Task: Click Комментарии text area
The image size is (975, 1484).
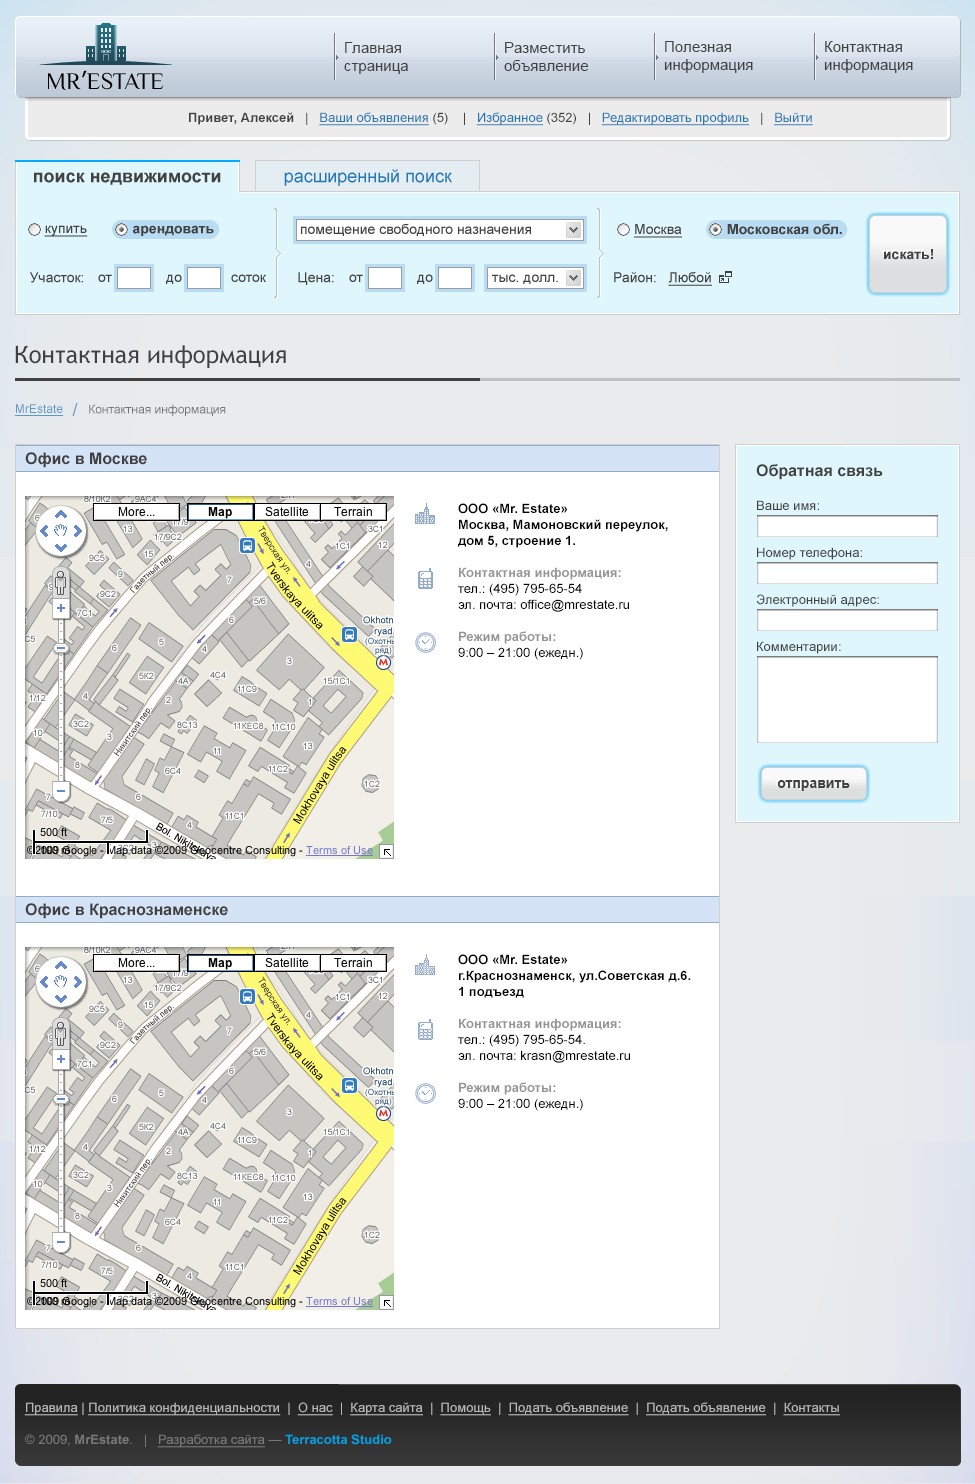Action: 847,699
